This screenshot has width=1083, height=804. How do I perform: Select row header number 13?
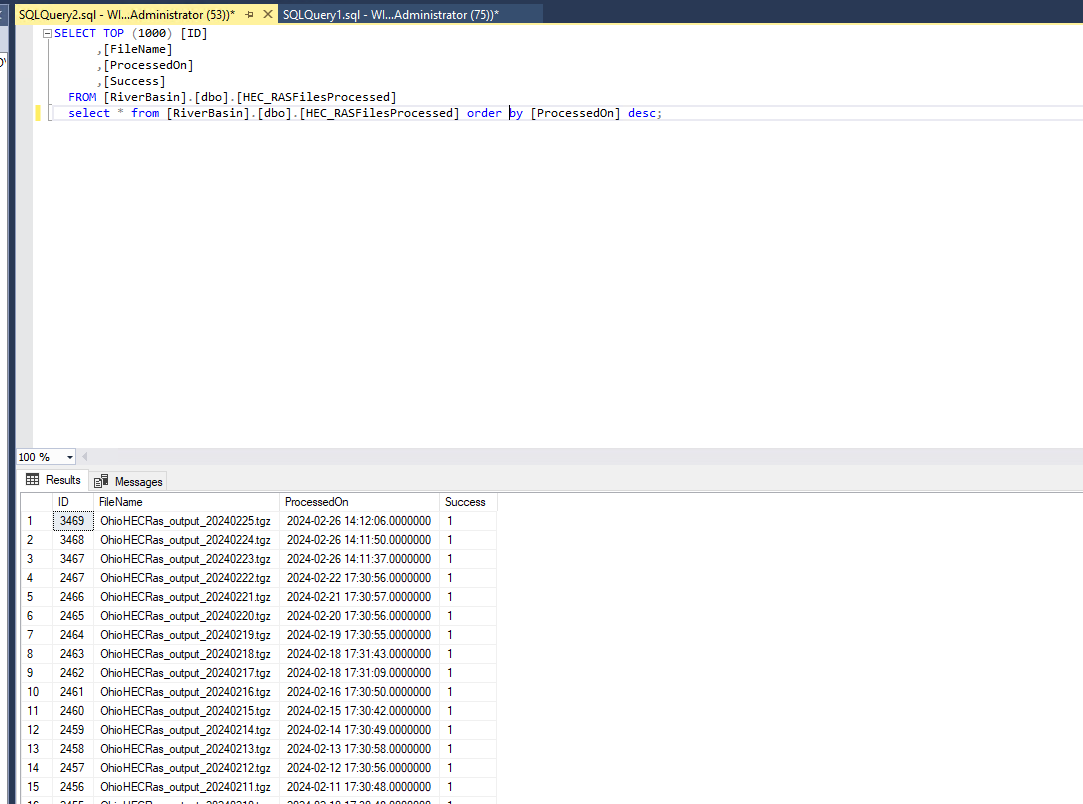36,749
